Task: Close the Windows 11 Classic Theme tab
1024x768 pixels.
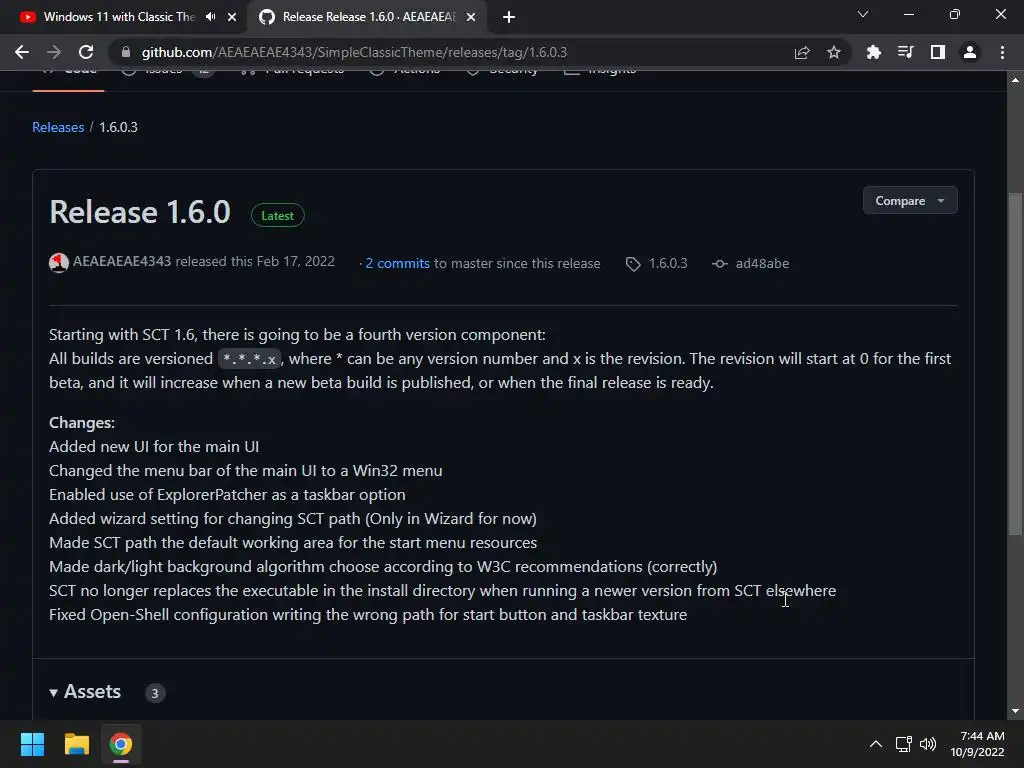Action: [232, 17]
